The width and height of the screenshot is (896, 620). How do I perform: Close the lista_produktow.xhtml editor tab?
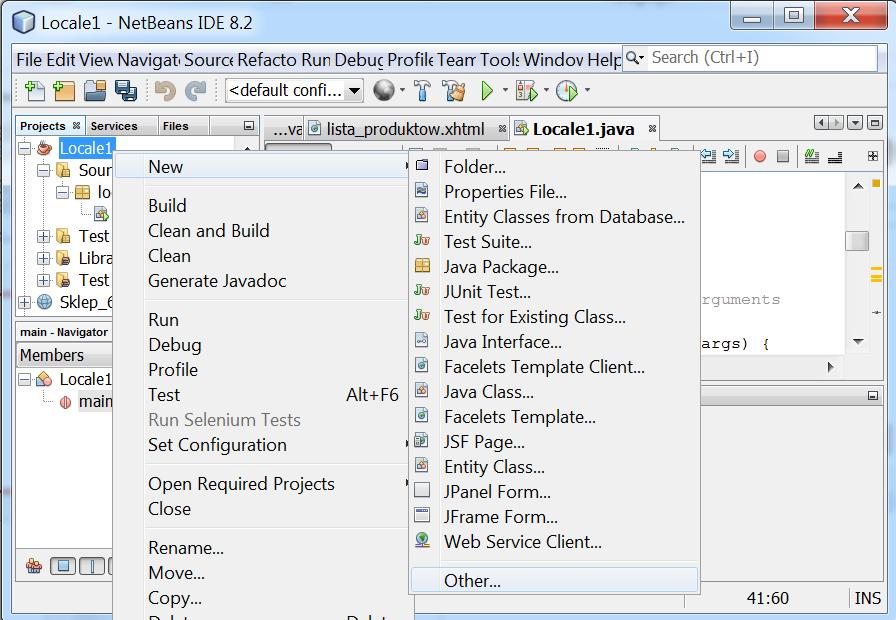(x=502, y=129)
